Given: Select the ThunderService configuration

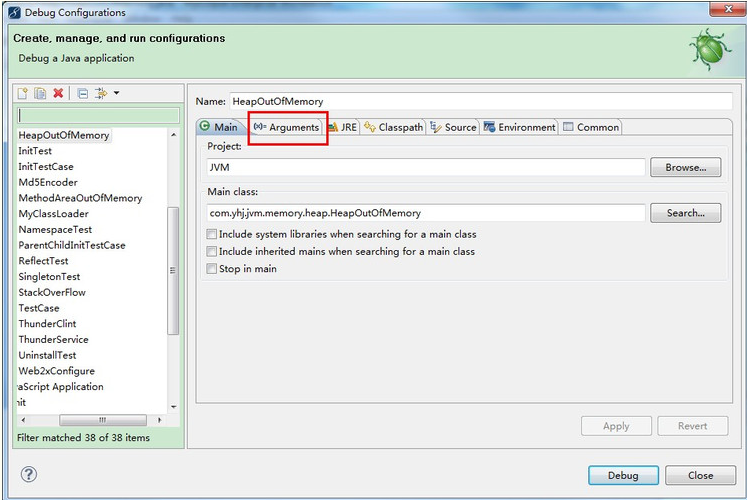Looking at the screenshot, I should pyautogui.click(x=53, y=340).
